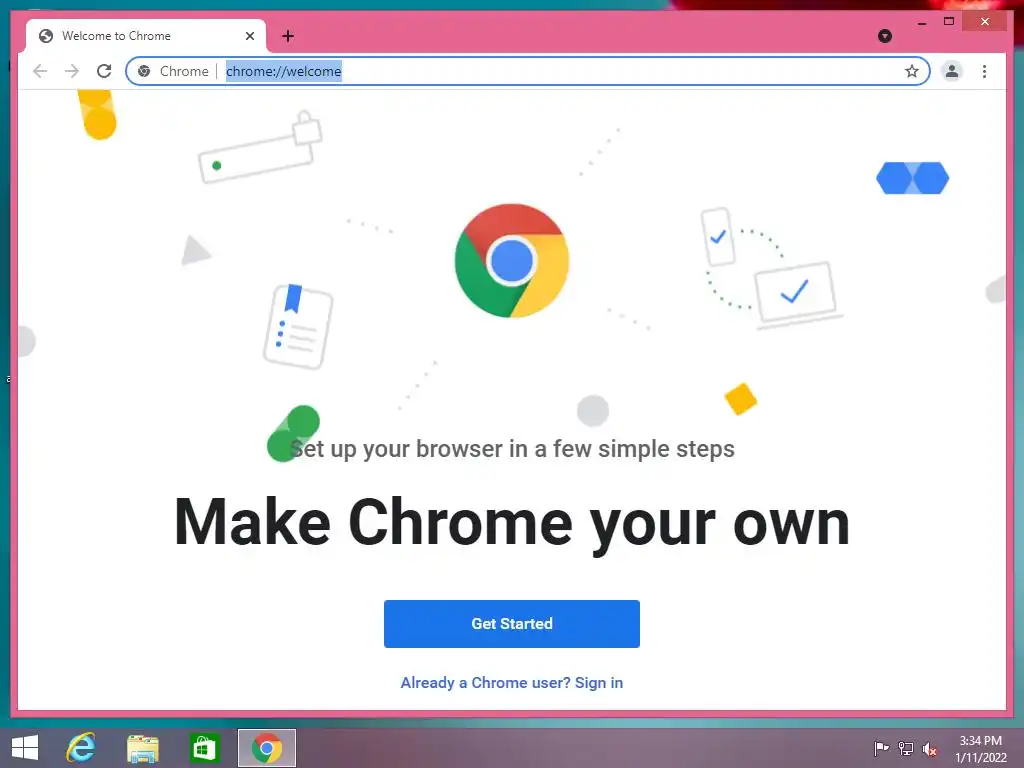Close the Welcome to Chrome tab
Image resolution: width=1024 pixels, height=768 pixels.
(x=249, y=36)
